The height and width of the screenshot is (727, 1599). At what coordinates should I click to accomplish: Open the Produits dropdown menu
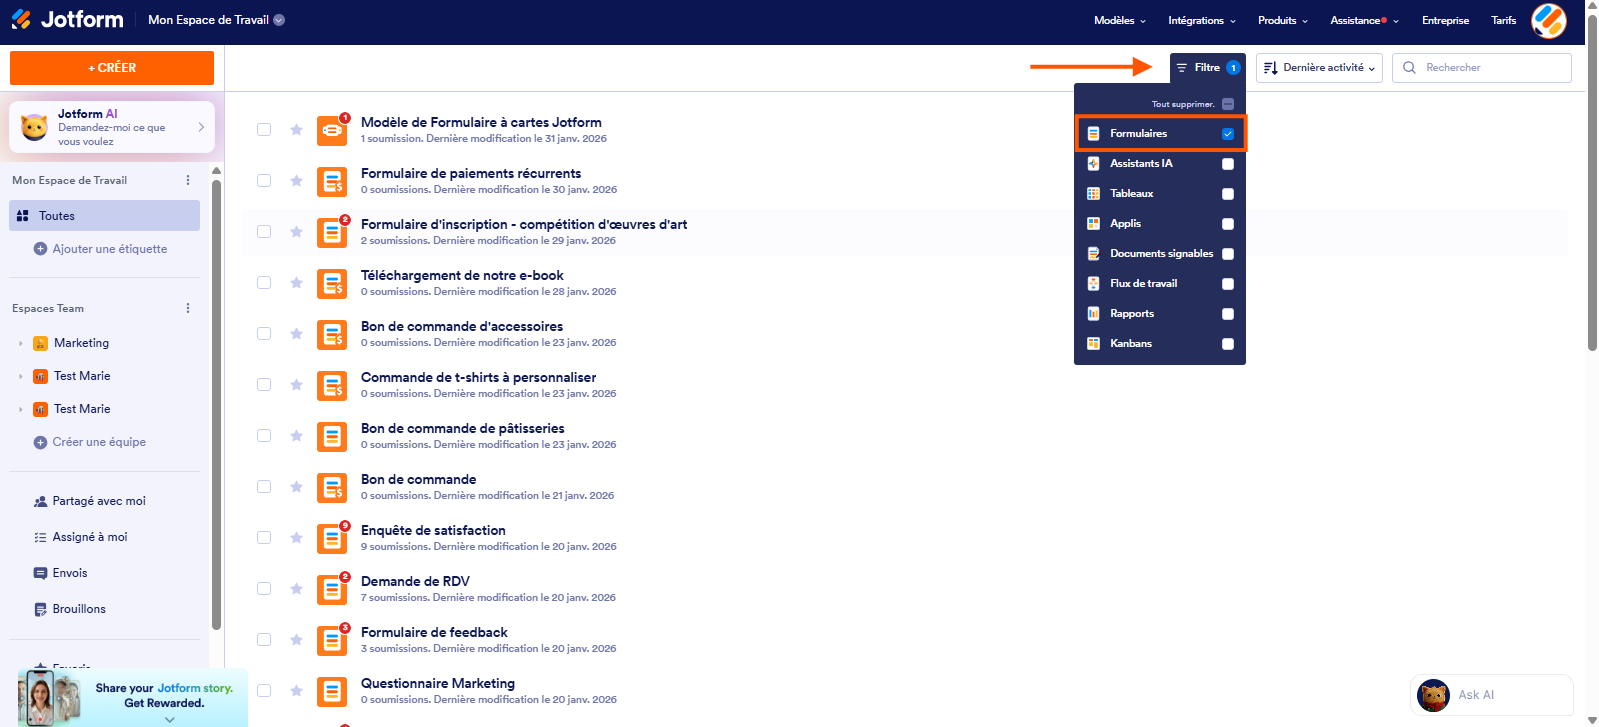[1283, 20]
